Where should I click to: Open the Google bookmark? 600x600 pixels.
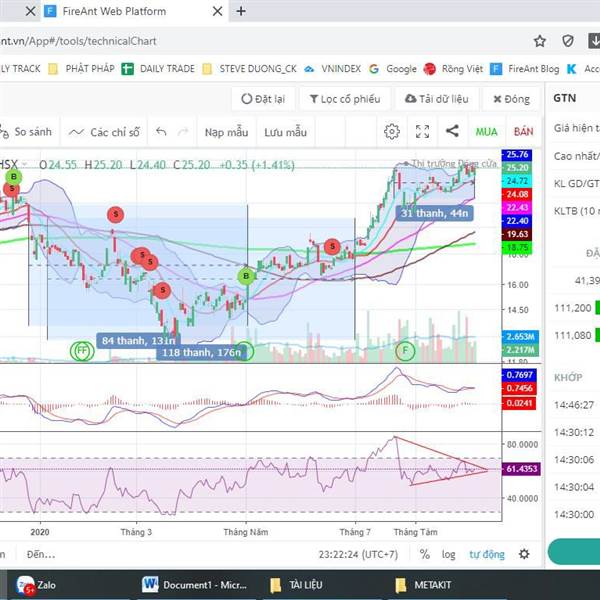(x=393, y=69)
